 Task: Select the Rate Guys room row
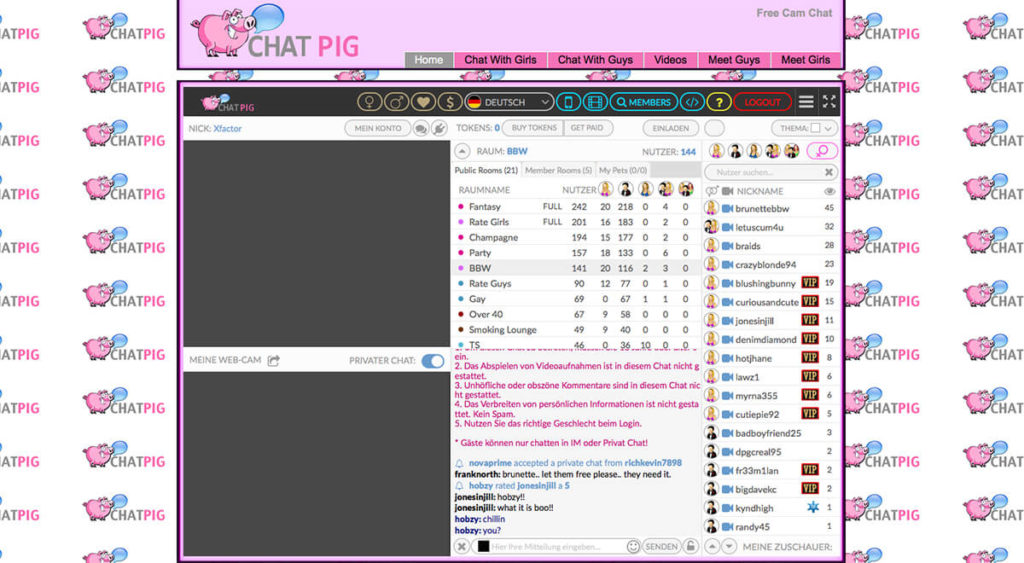576,283
